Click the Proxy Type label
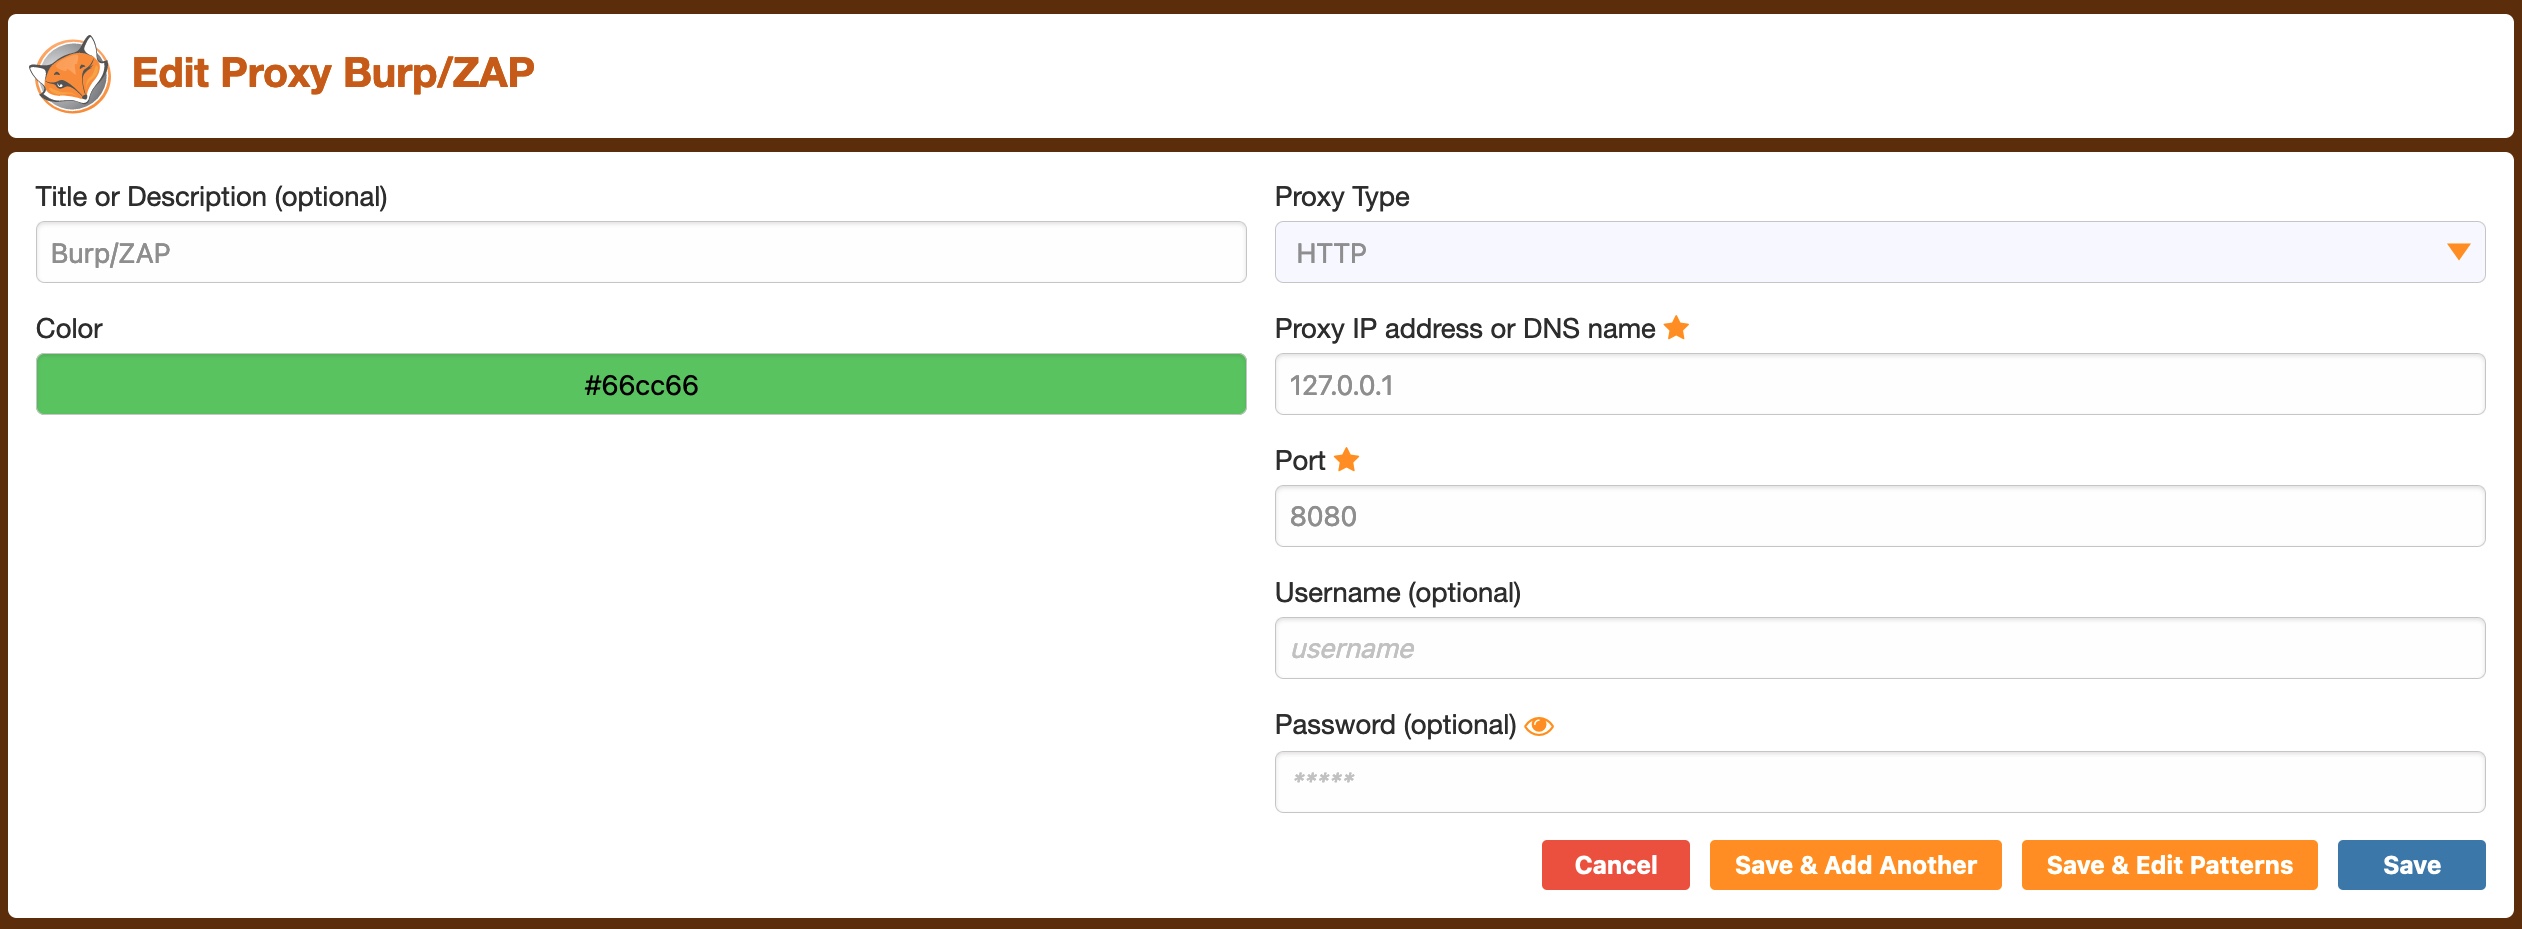Viewport: 2522px width, 929px height. [1342, 197]
